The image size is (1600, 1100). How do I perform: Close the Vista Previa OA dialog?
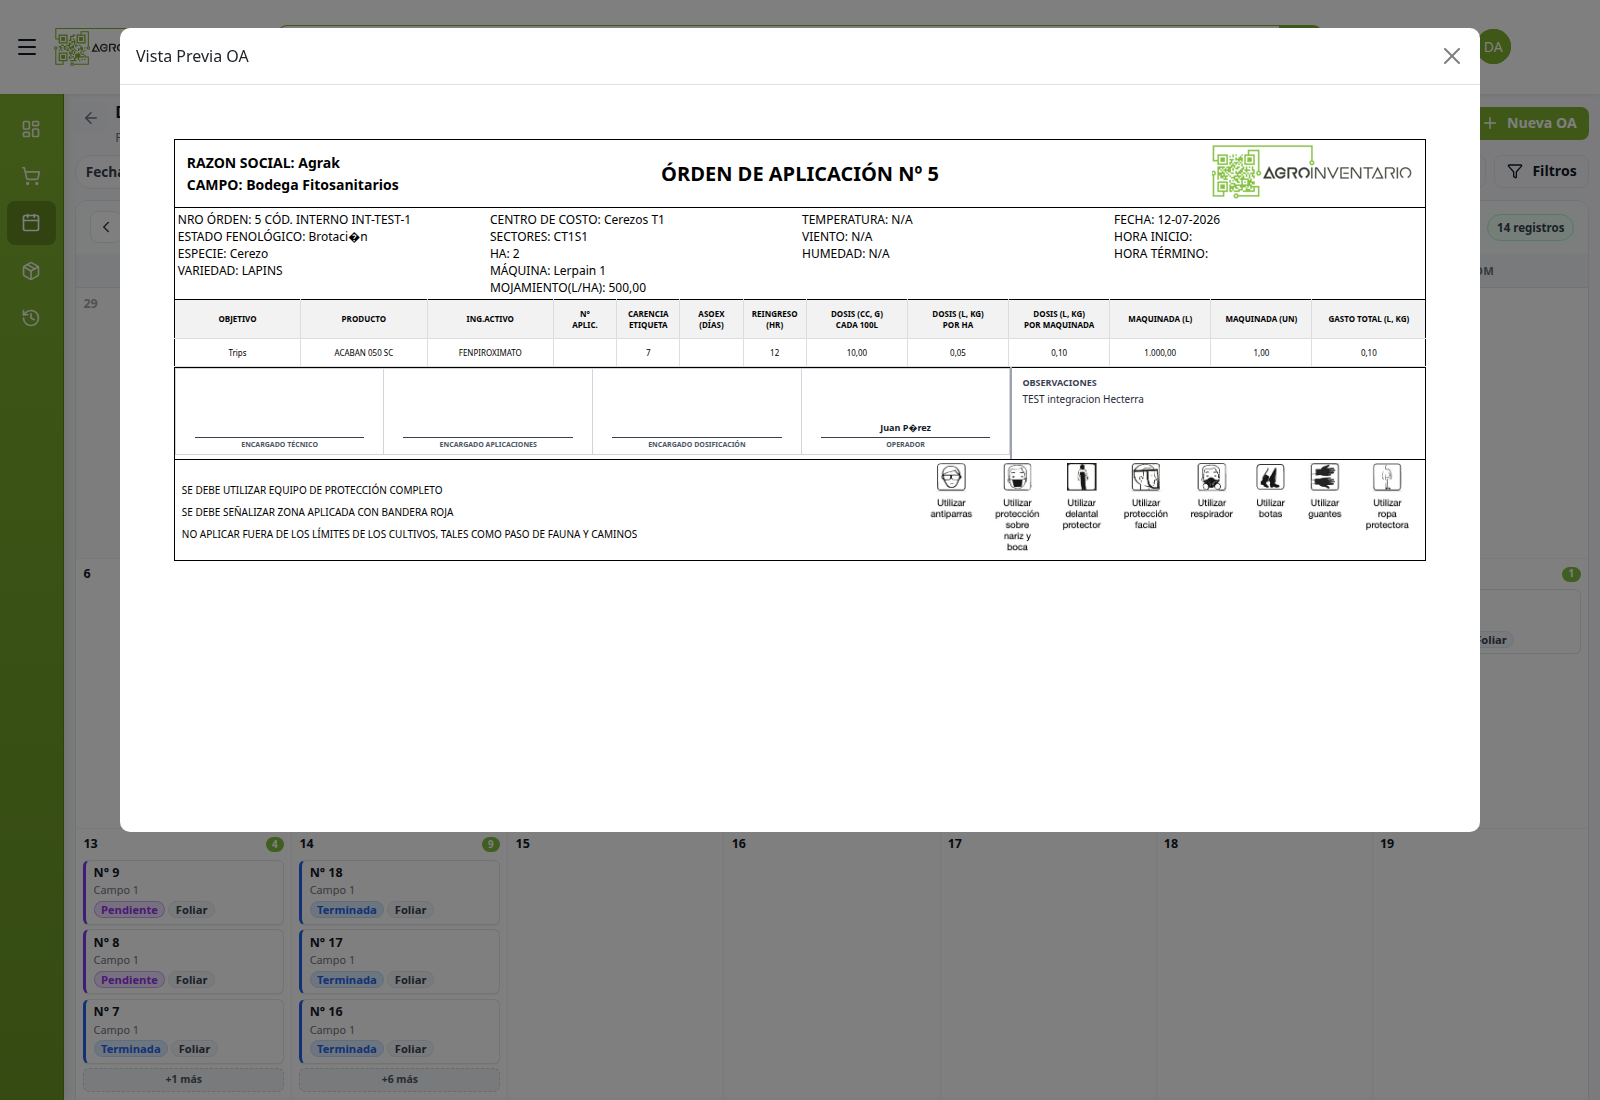coord(1452,56)
